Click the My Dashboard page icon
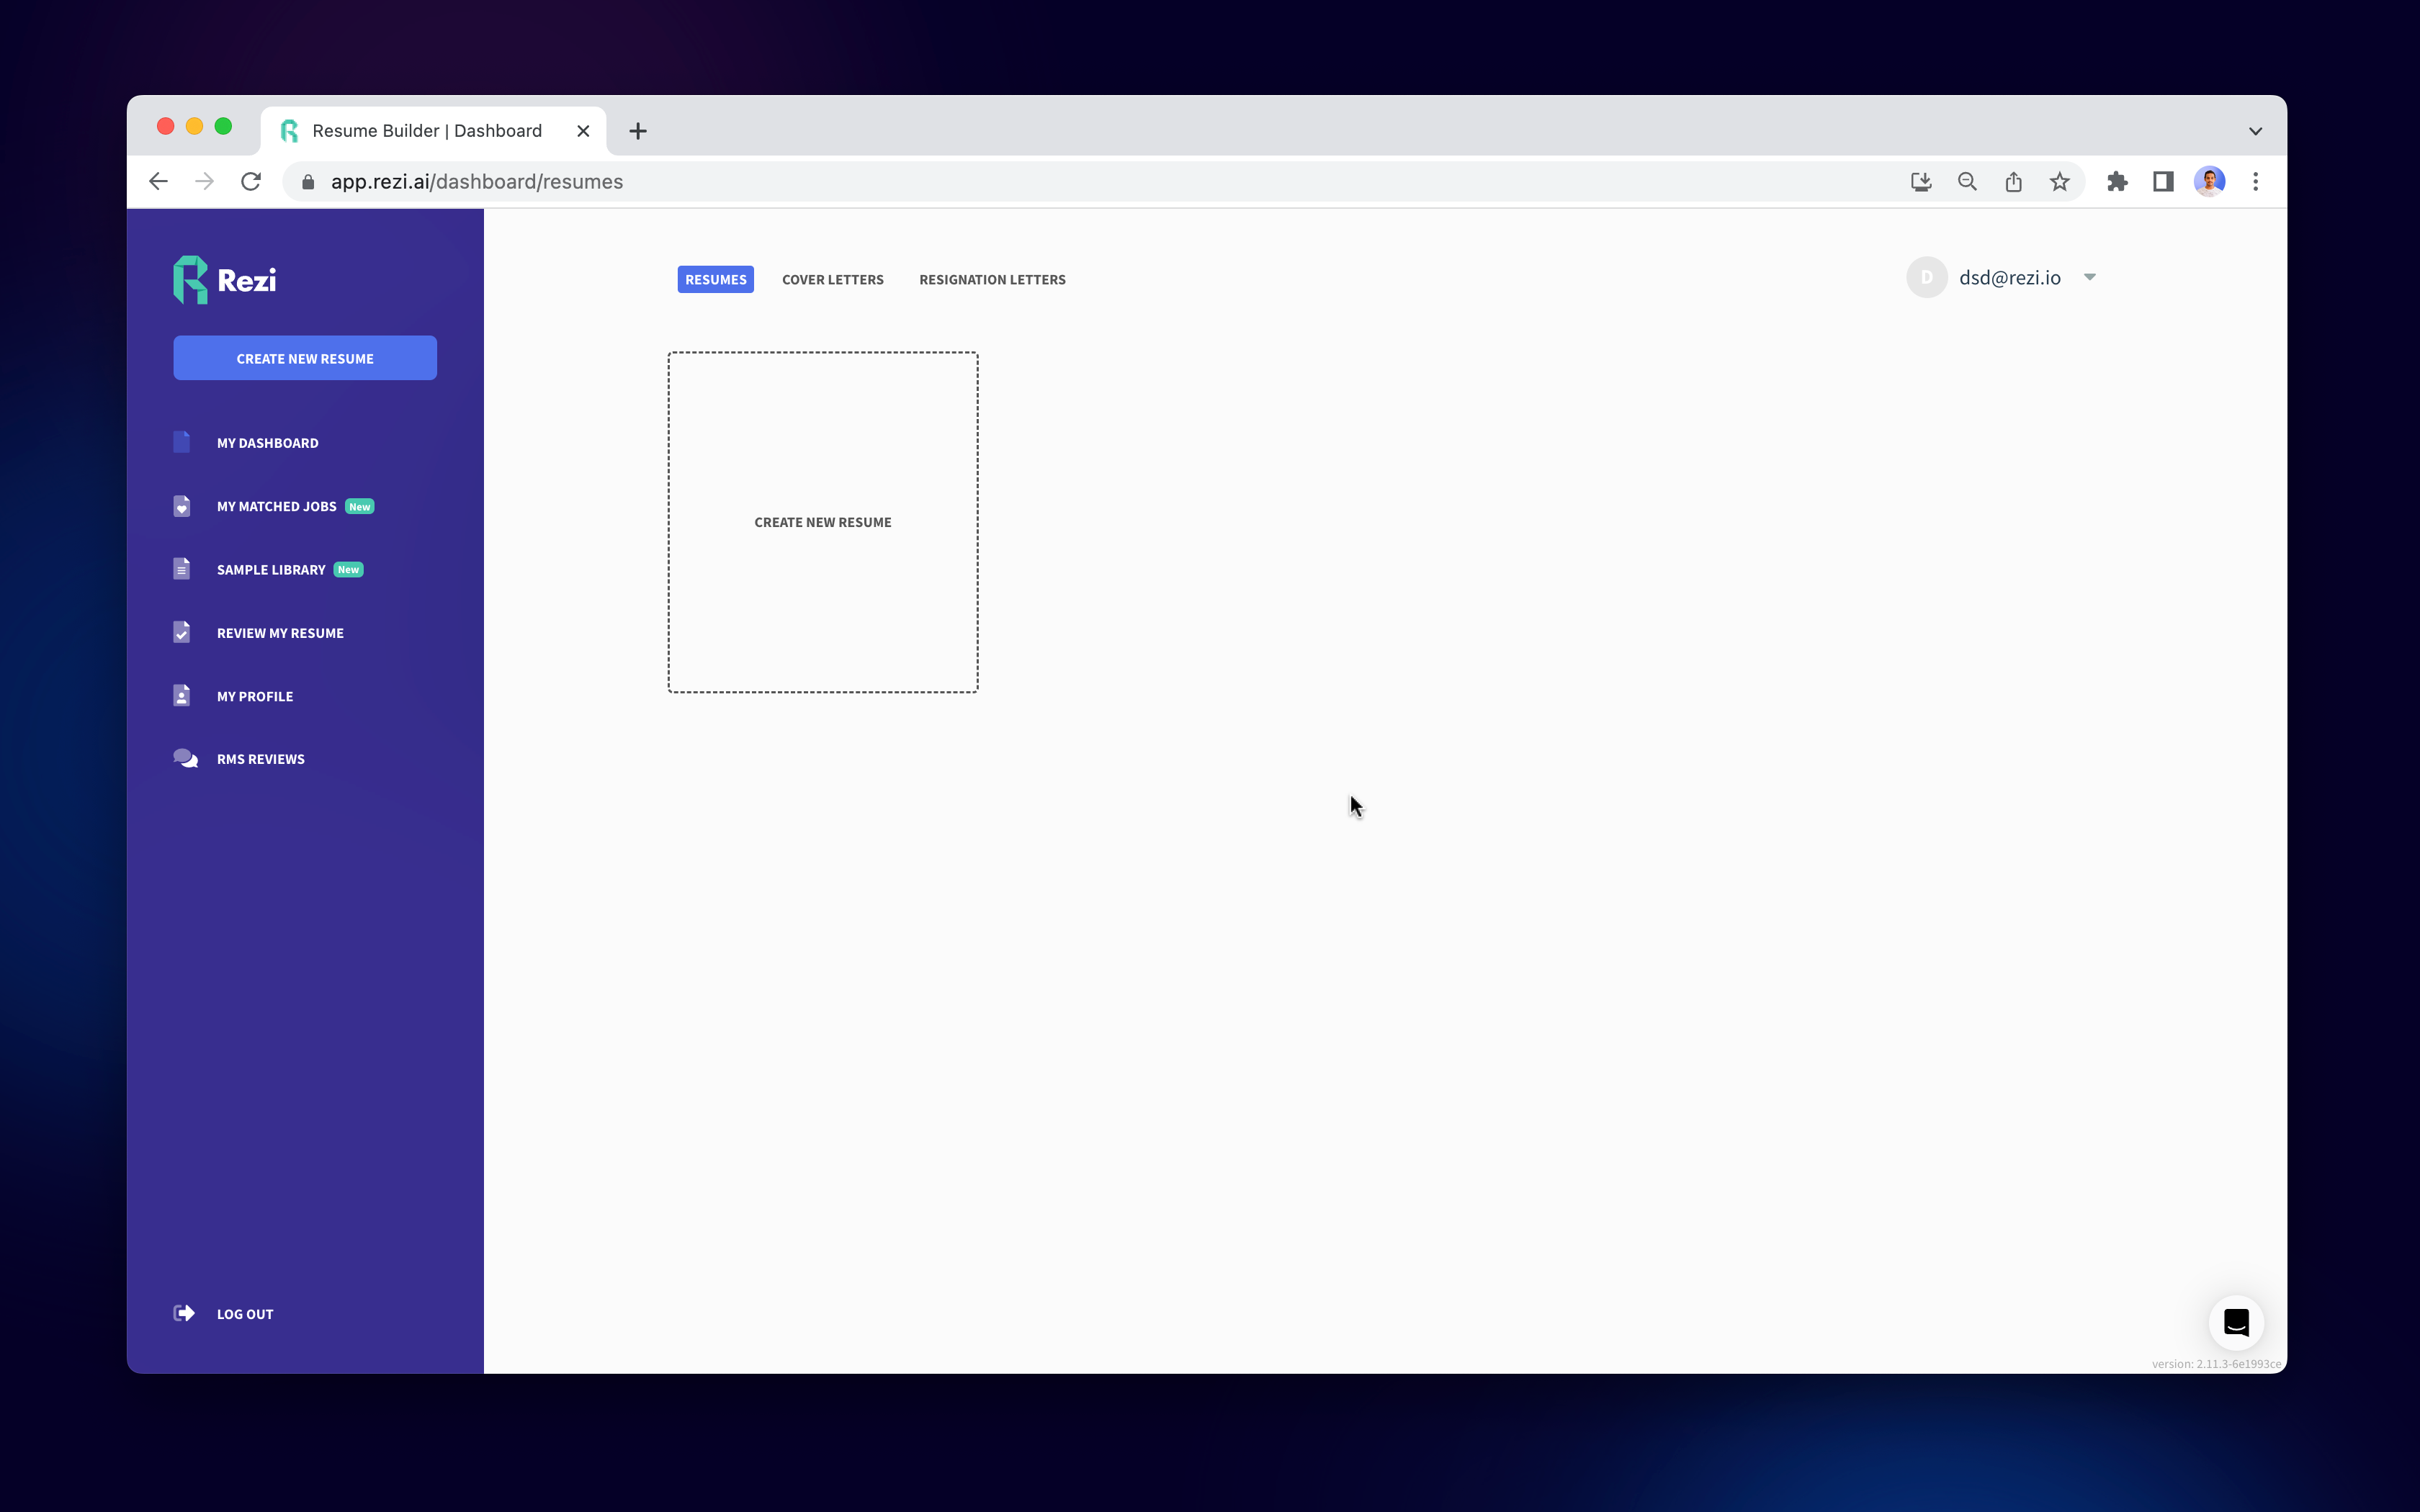 (182, 442)
